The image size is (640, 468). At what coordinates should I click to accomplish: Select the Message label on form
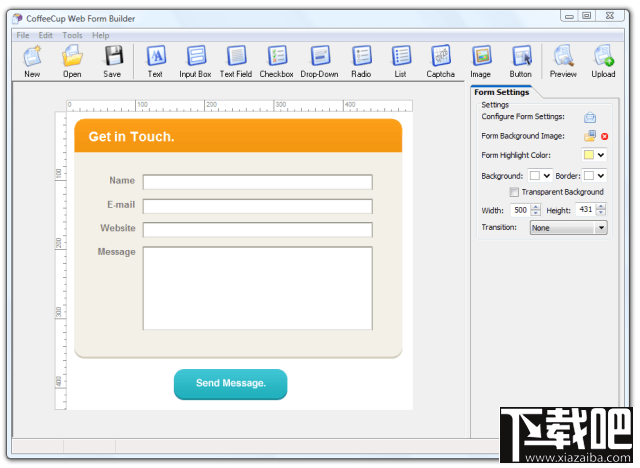(116, 252)
